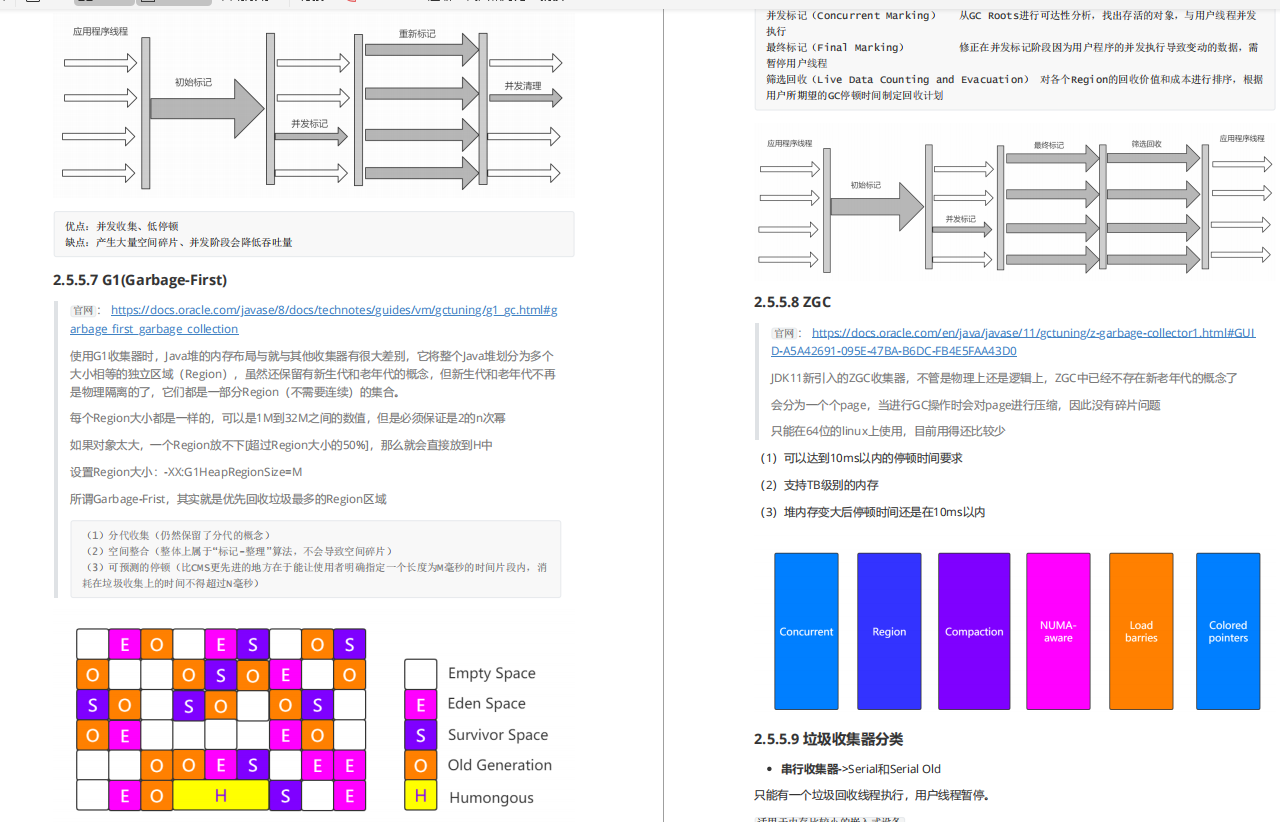Click the 并发清理 label in the CMS diagram
The height and width of the screenshot is (822, 1280).
[523, 86]
